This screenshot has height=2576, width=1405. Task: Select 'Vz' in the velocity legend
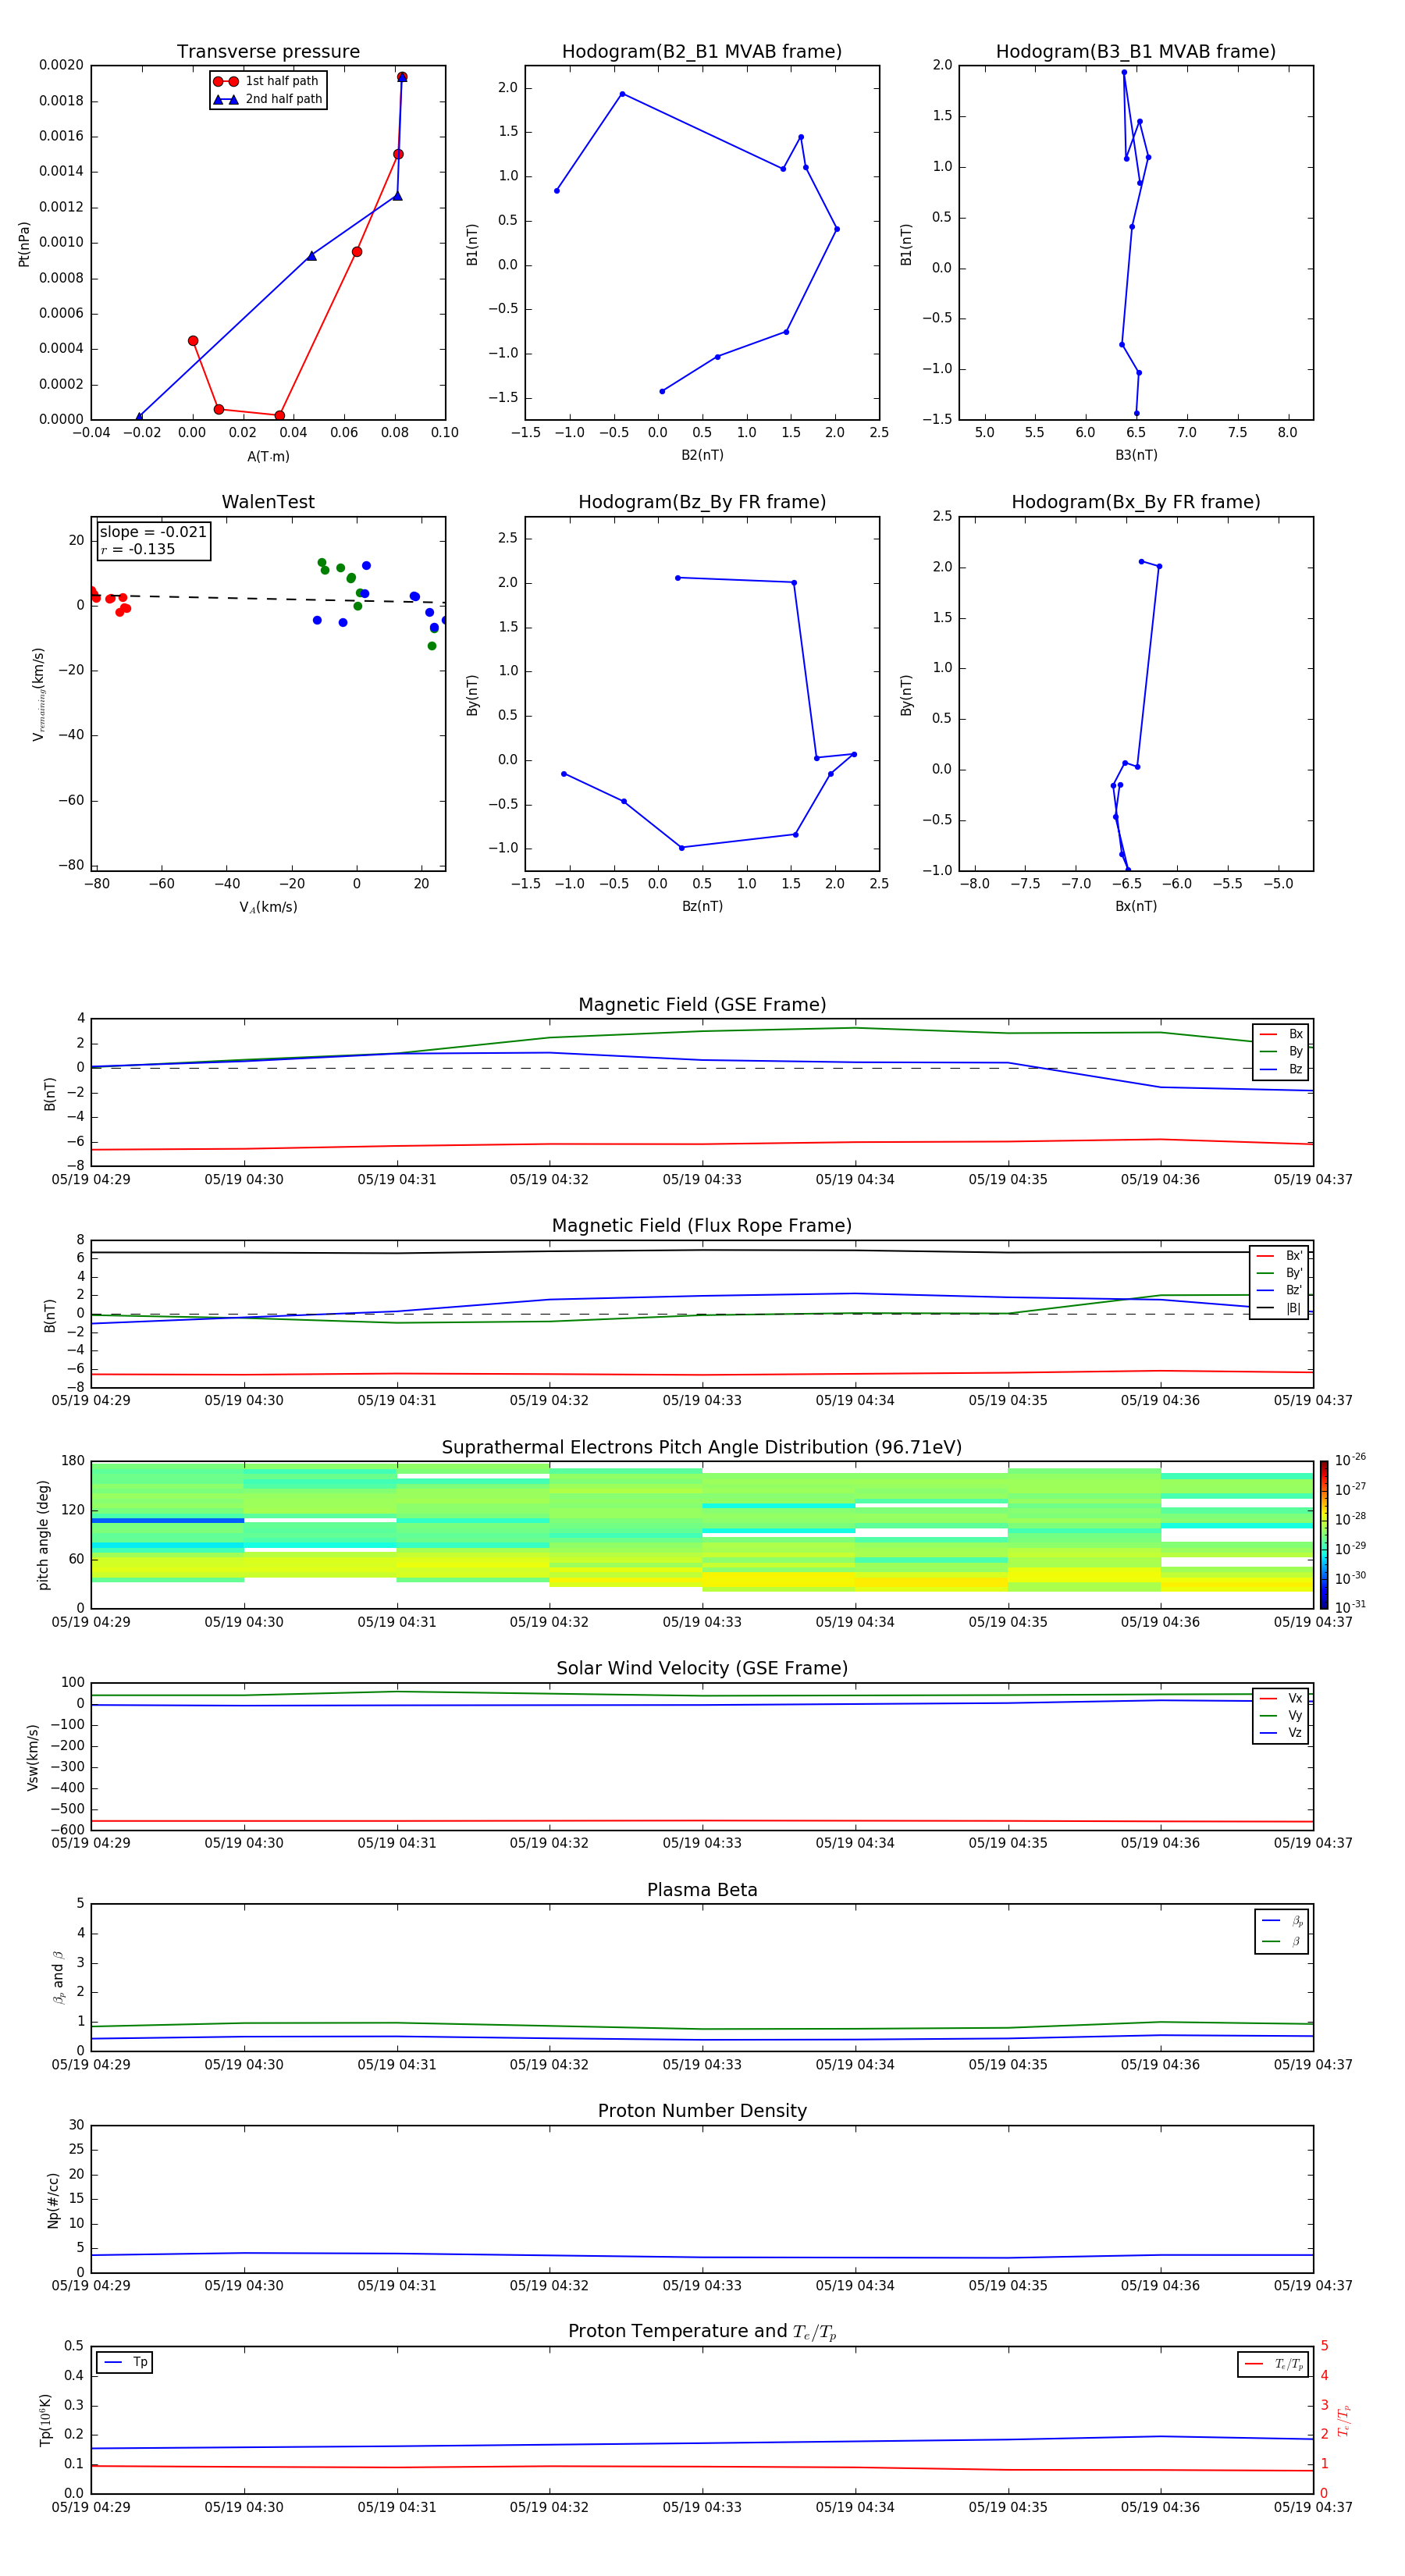1282,1733
